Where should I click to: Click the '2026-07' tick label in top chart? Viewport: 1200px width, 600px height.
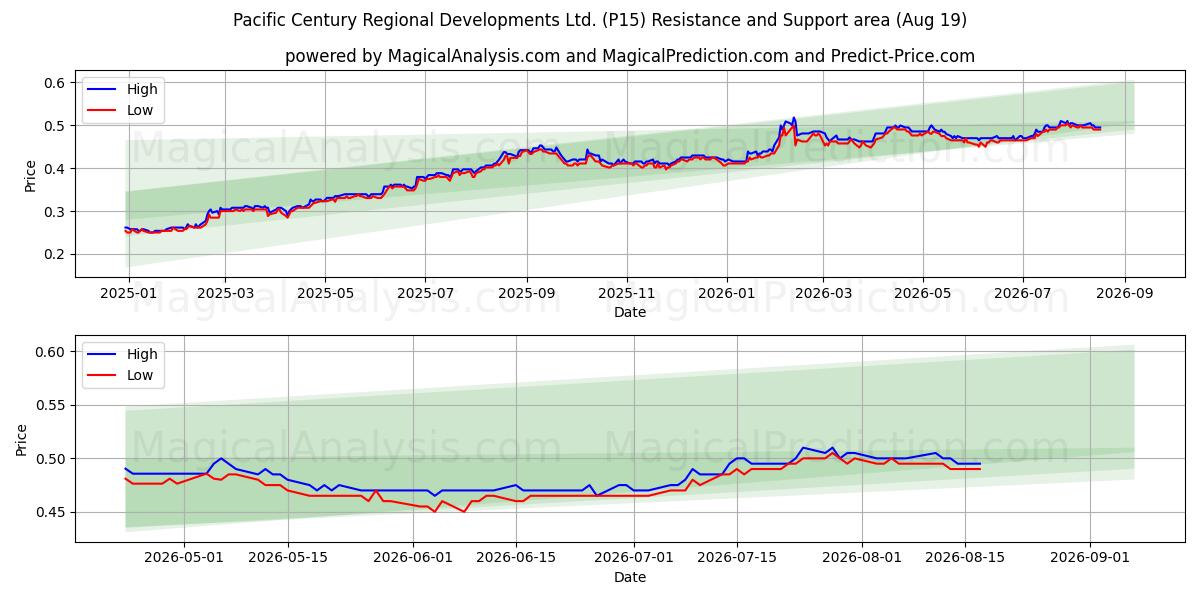coord(1023,294)
